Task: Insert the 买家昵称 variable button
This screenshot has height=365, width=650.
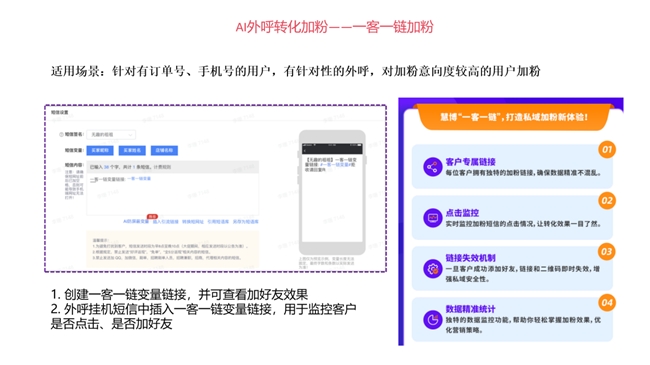Action: (x=100, y=150)
